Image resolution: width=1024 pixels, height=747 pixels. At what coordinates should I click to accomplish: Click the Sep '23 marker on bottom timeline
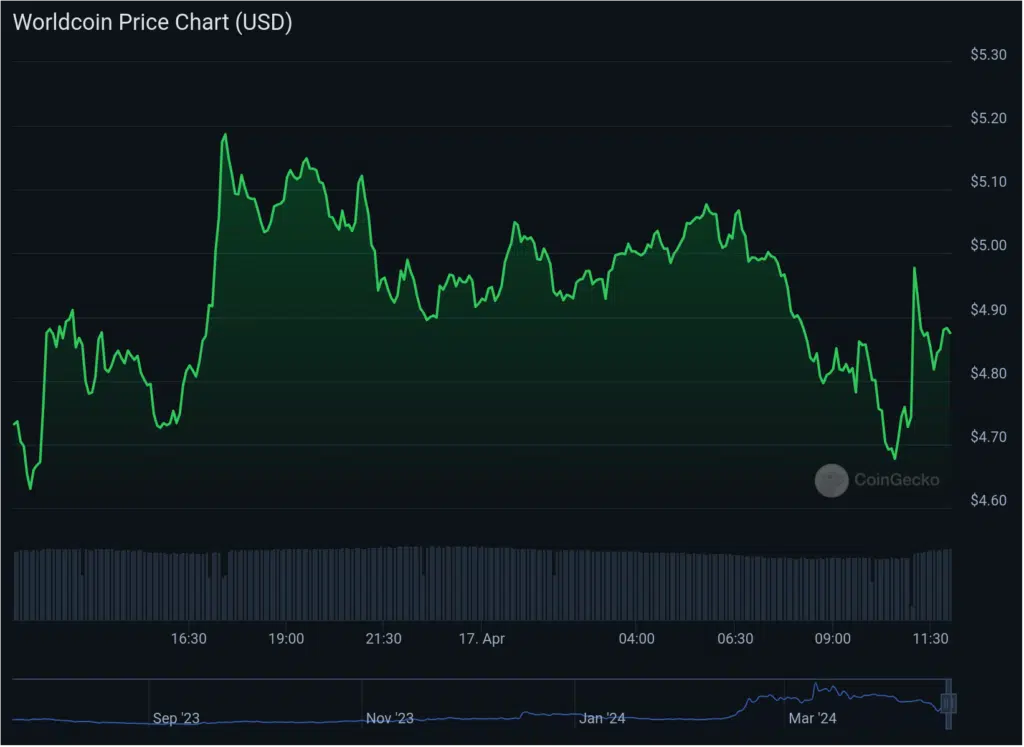click(x=177, y=717)
